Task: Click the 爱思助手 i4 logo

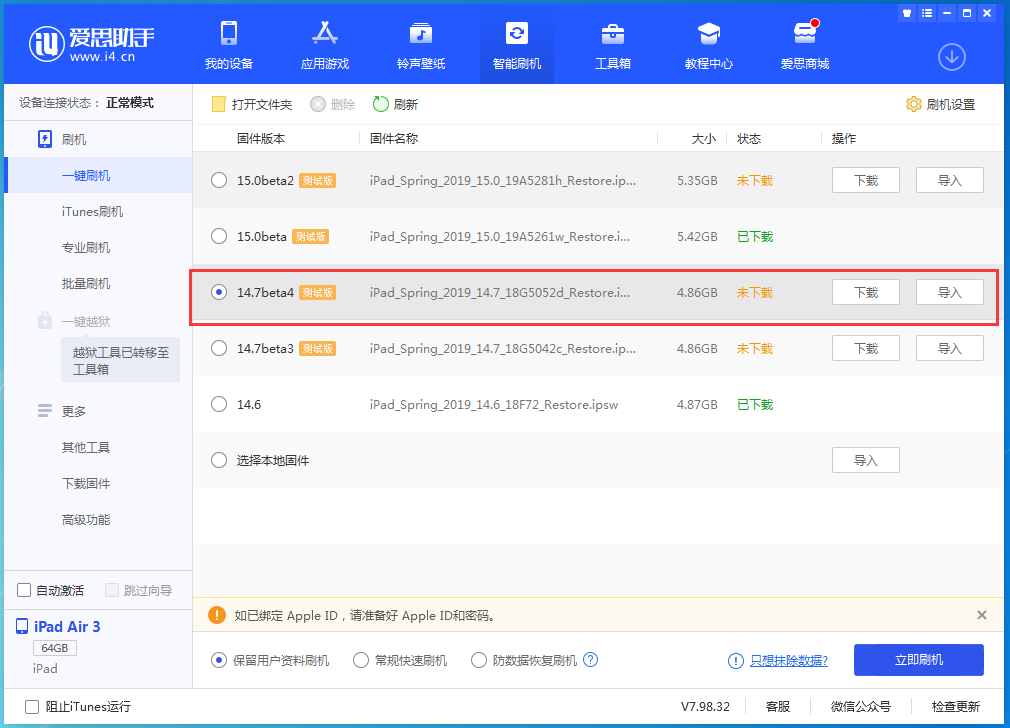Action: pos(91,44)
